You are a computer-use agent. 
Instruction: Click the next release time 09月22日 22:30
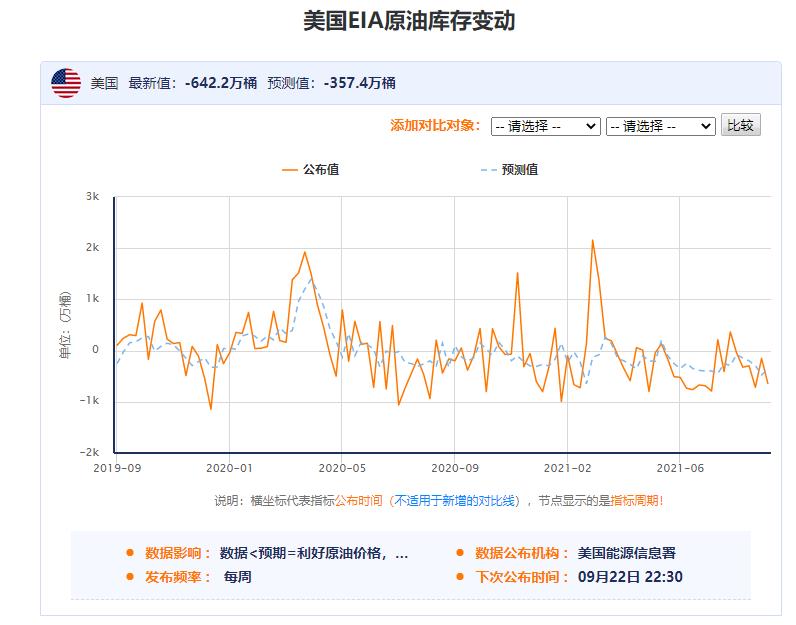tap(630, 577)
